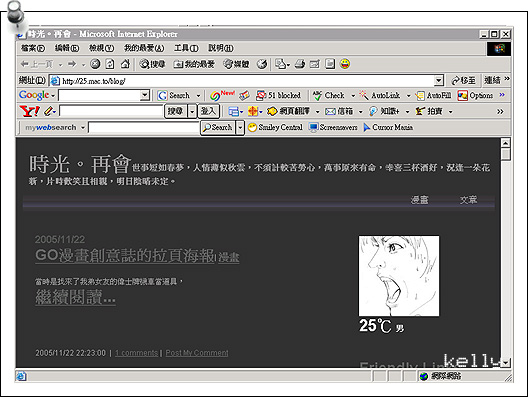Click the 連結 links toolbar label
This screenshot has width=528, height=397.
click(492, 80)
